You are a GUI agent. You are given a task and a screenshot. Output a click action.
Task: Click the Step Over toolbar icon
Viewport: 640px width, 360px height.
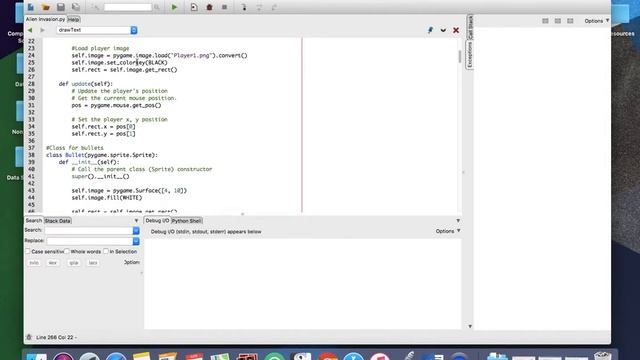(259, 7)
